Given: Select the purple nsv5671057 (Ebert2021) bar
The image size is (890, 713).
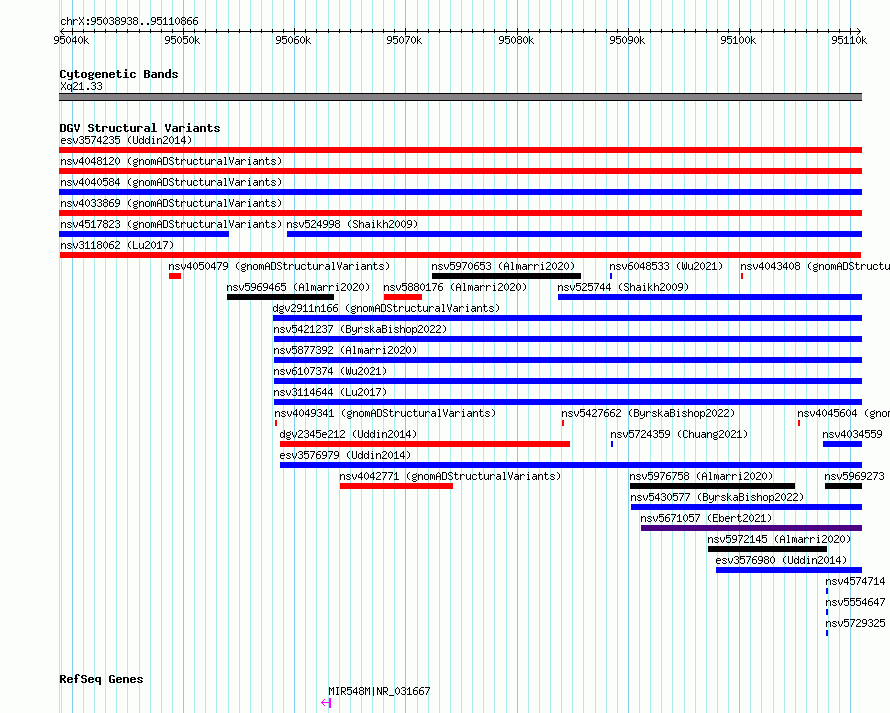Looking at the screenshot, I should (752, 528).
